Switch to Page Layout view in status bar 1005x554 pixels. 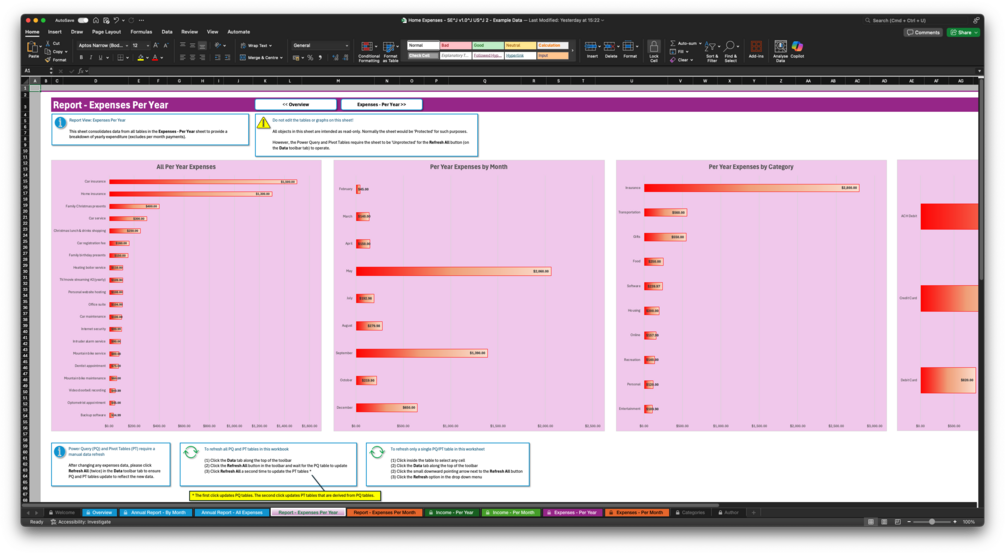(884, 522)
